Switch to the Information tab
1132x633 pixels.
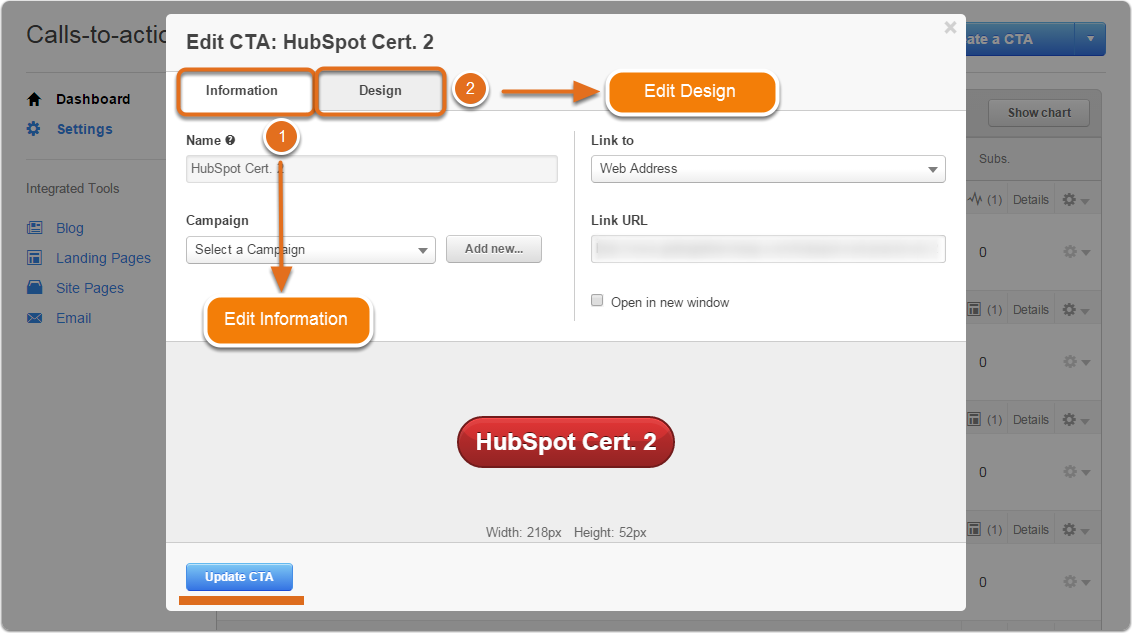245,91
